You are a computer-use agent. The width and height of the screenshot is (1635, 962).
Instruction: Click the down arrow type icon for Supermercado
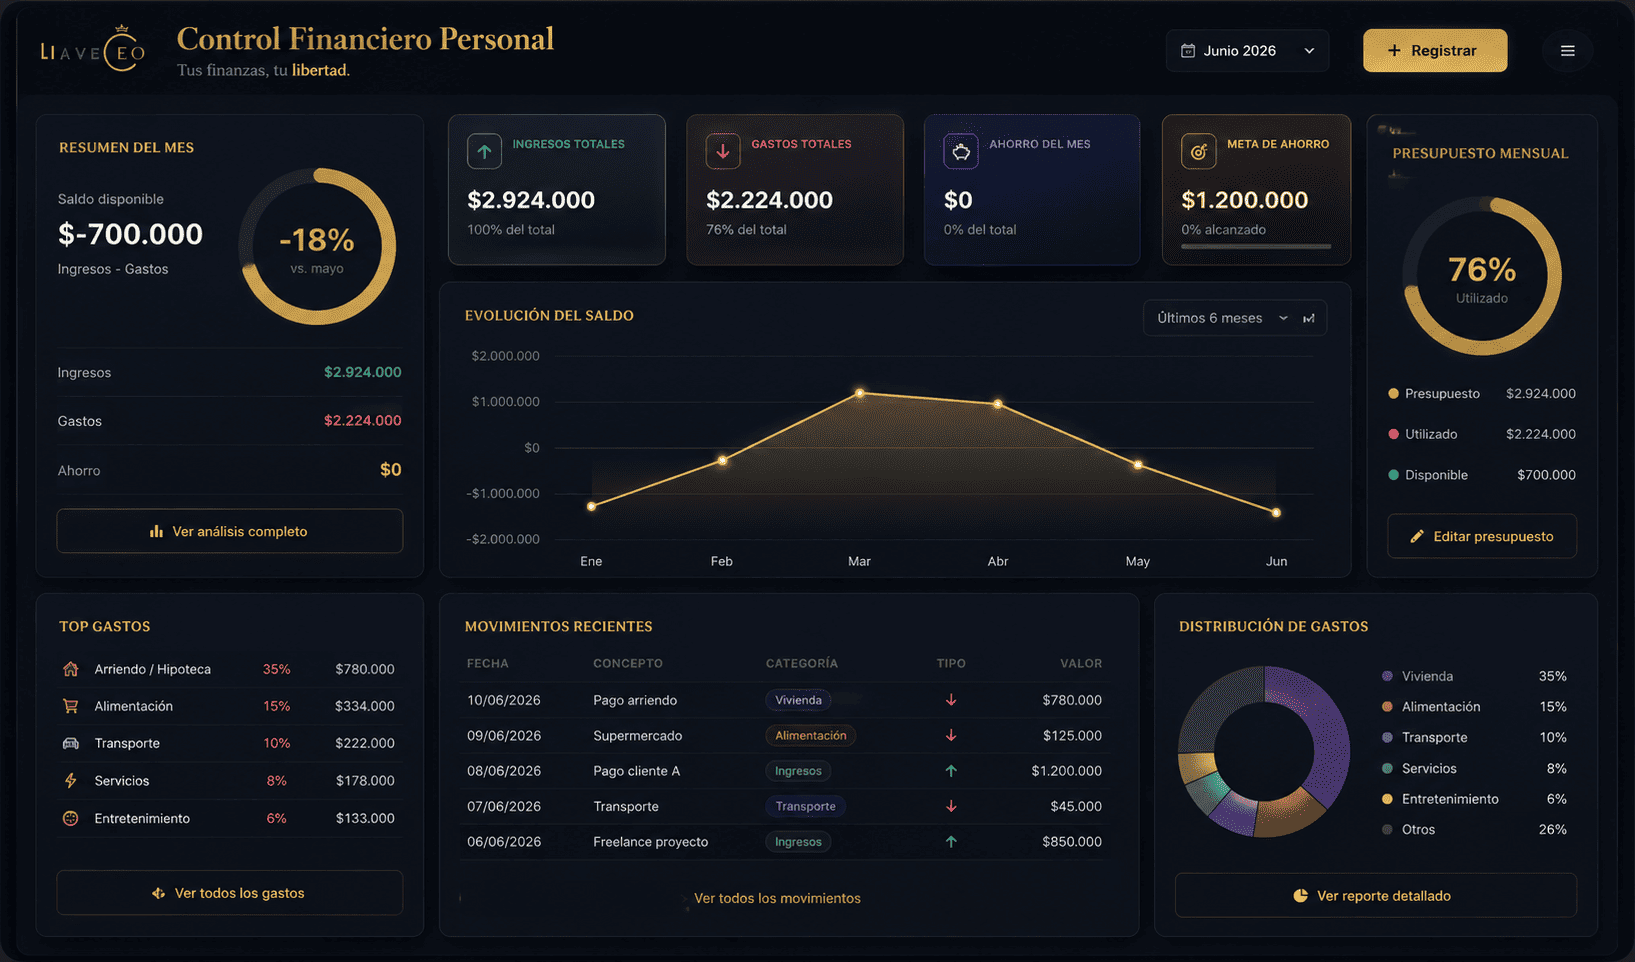951,735
